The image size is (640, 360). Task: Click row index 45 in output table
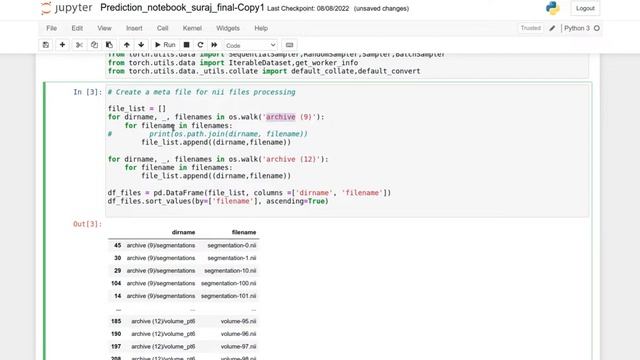tap(118, 246)
